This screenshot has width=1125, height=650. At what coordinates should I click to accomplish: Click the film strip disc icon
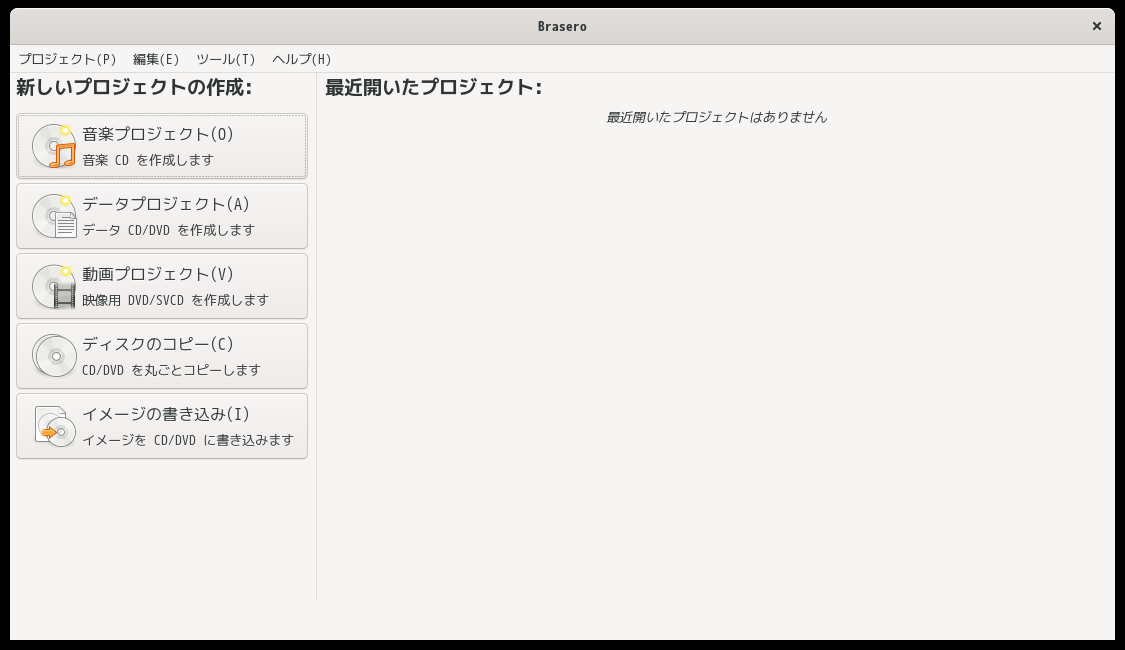click(x=54, y=286)
